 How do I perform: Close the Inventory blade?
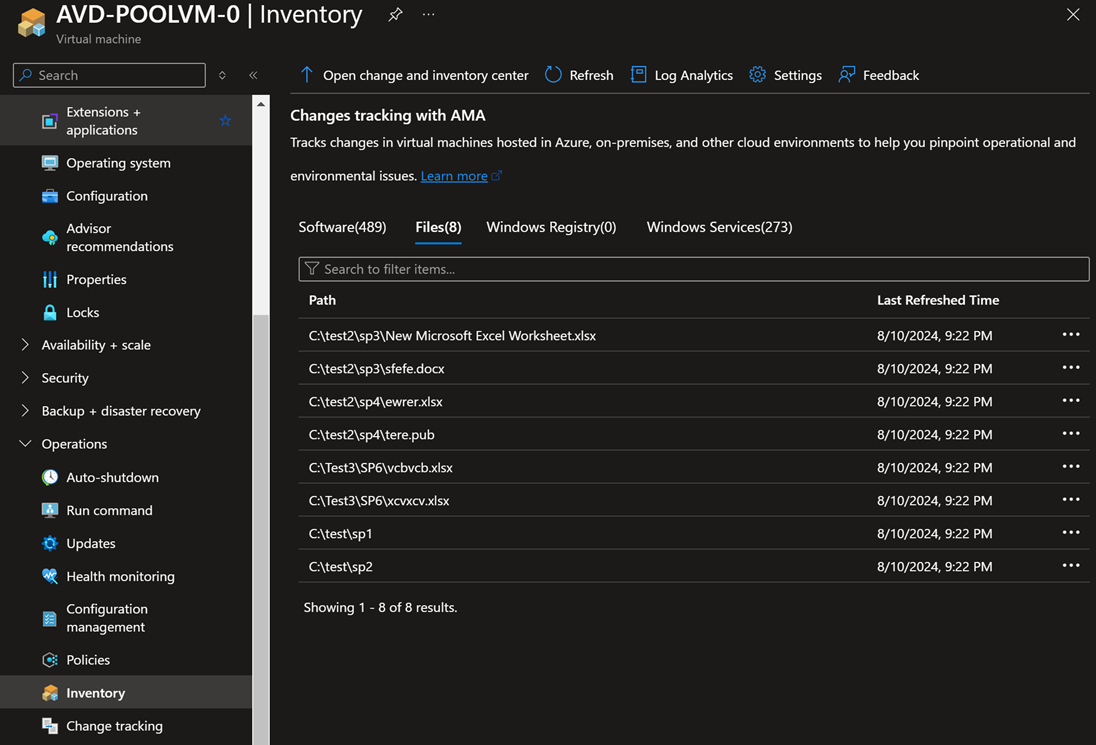coord(1073,14)
